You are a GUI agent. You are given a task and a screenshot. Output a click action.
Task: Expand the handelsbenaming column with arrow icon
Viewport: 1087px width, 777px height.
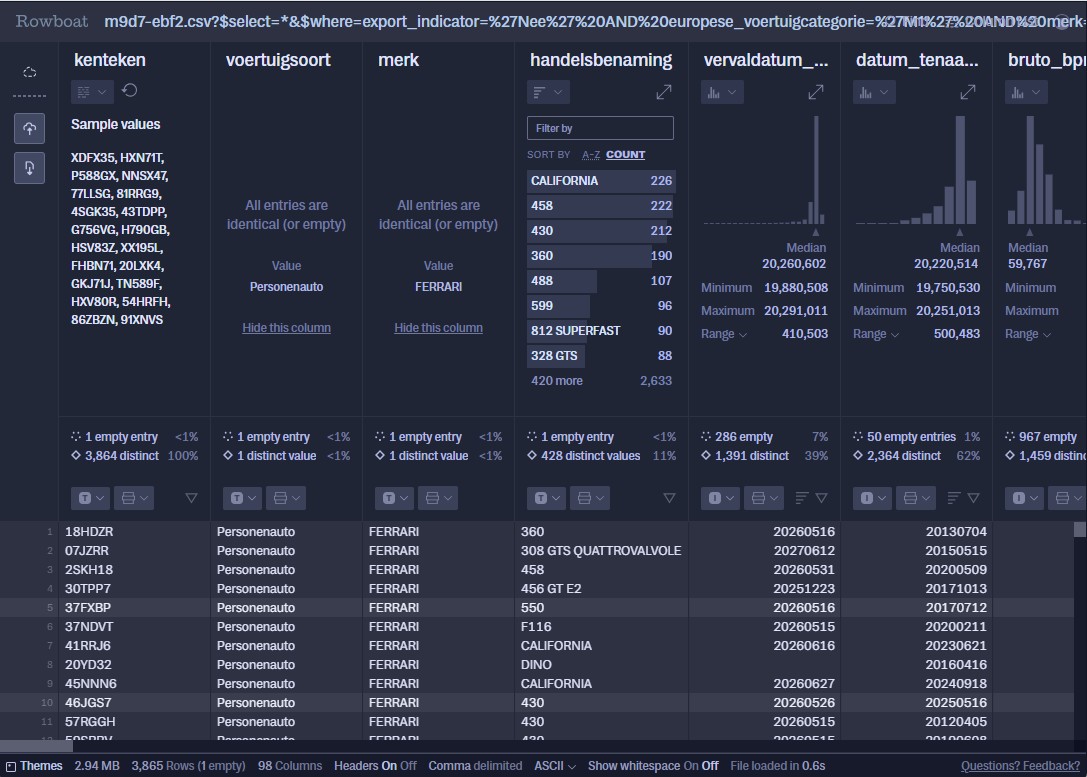tap(663, 92)
